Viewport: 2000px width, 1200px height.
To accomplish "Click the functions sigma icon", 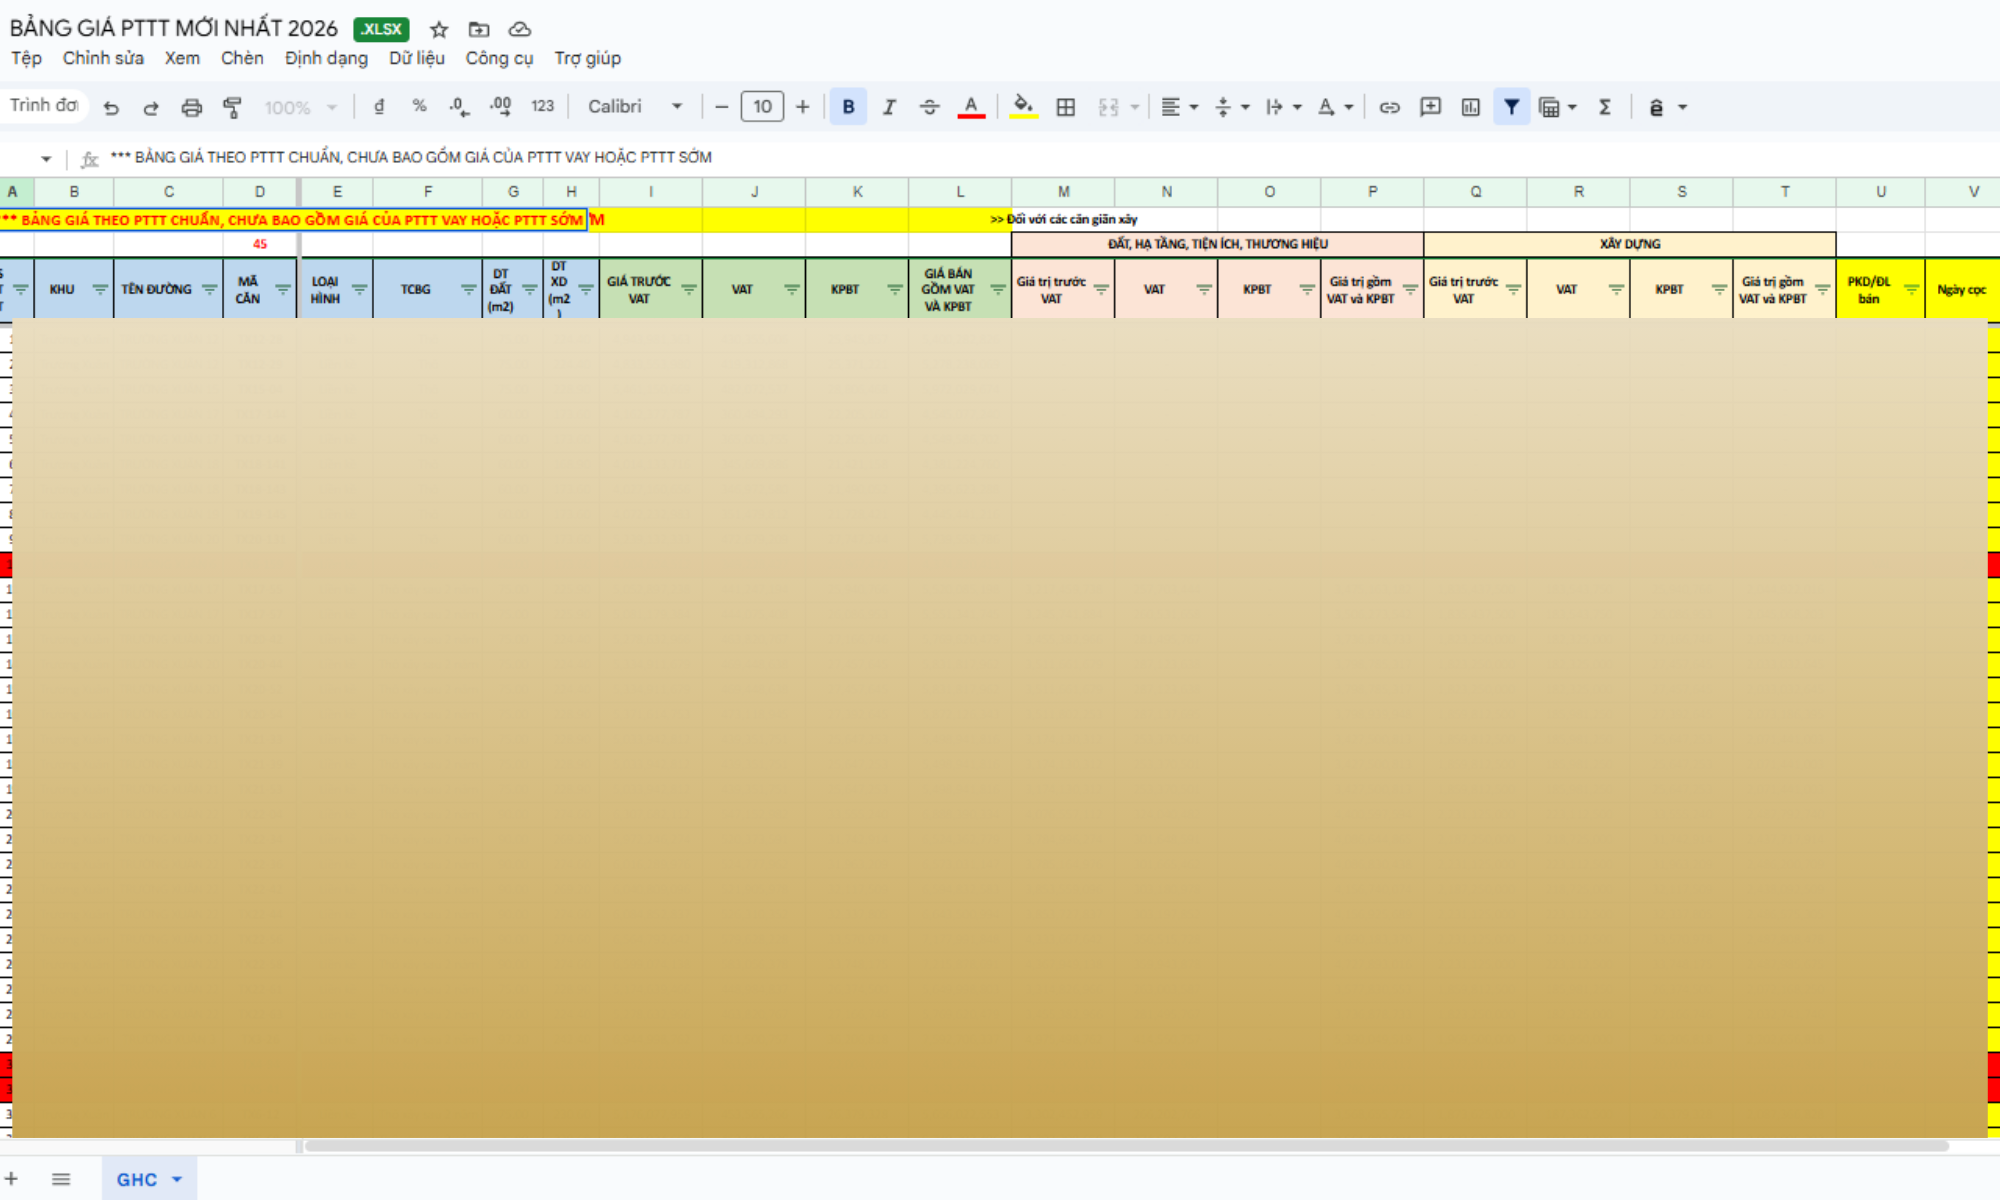I will (1605, 107).
